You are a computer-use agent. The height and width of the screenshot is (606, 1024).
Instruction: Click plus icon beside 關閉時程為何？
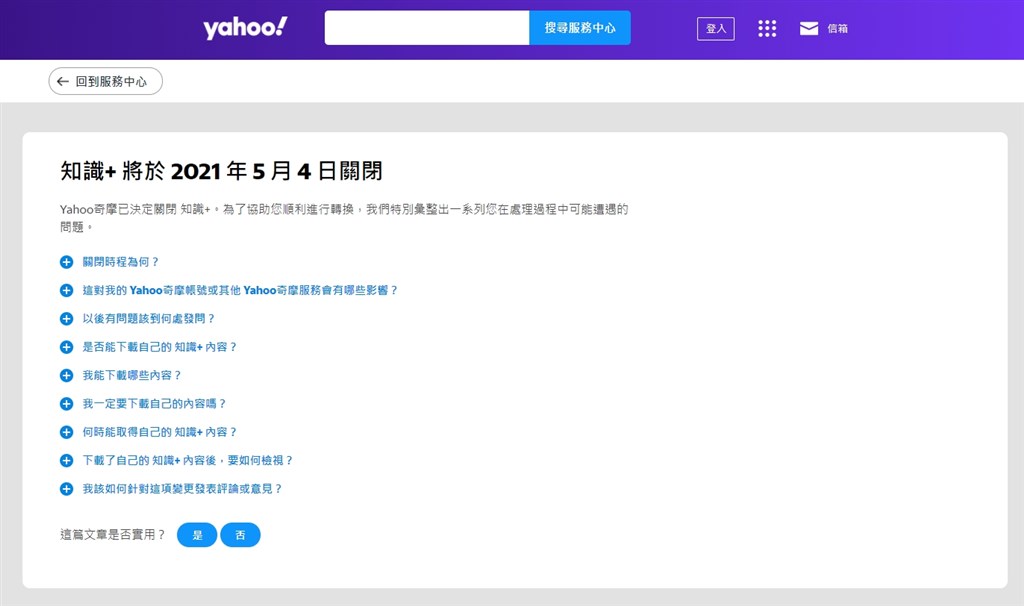[67, 262]
